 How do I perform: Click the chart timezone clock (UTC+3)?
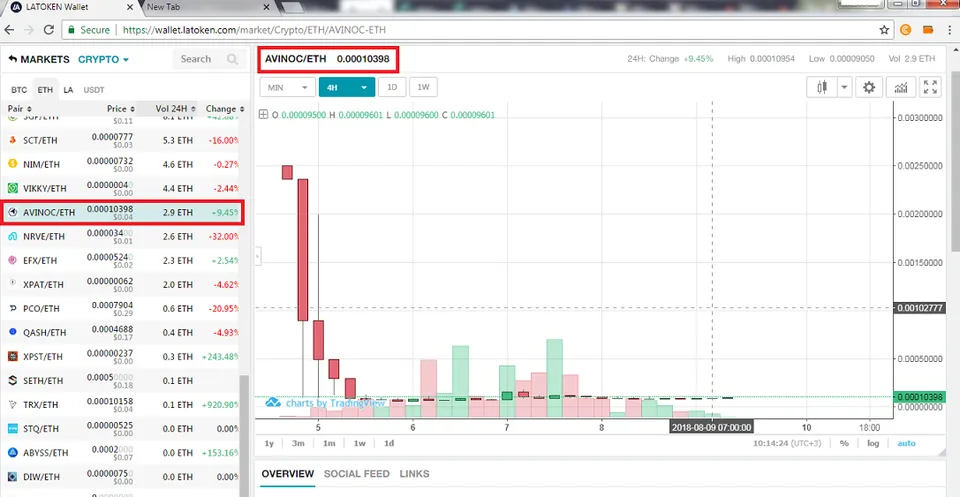pyautogui.click(x=787, y=443)
